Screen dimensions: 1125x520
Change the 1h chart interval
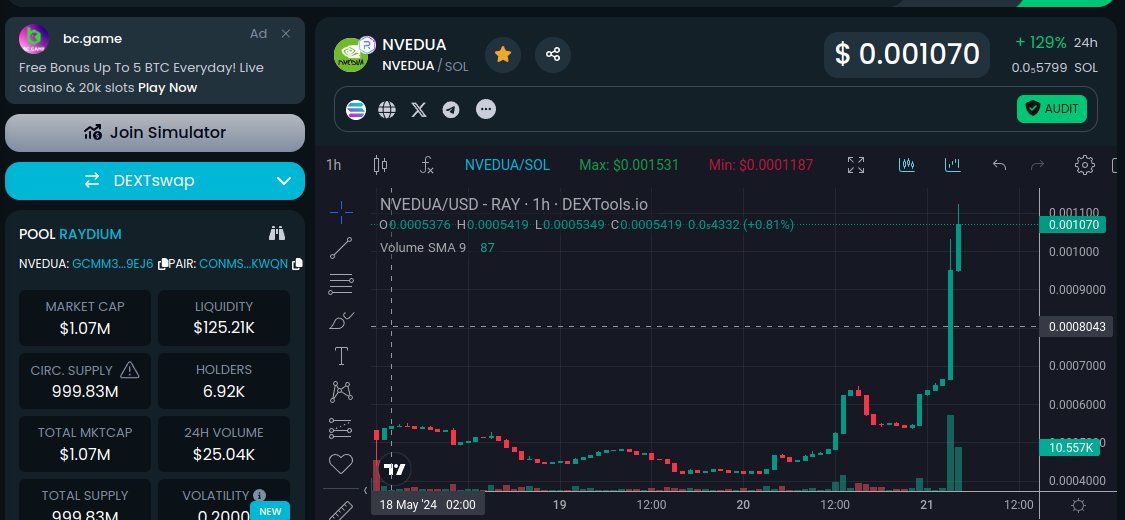click(334, 165)
